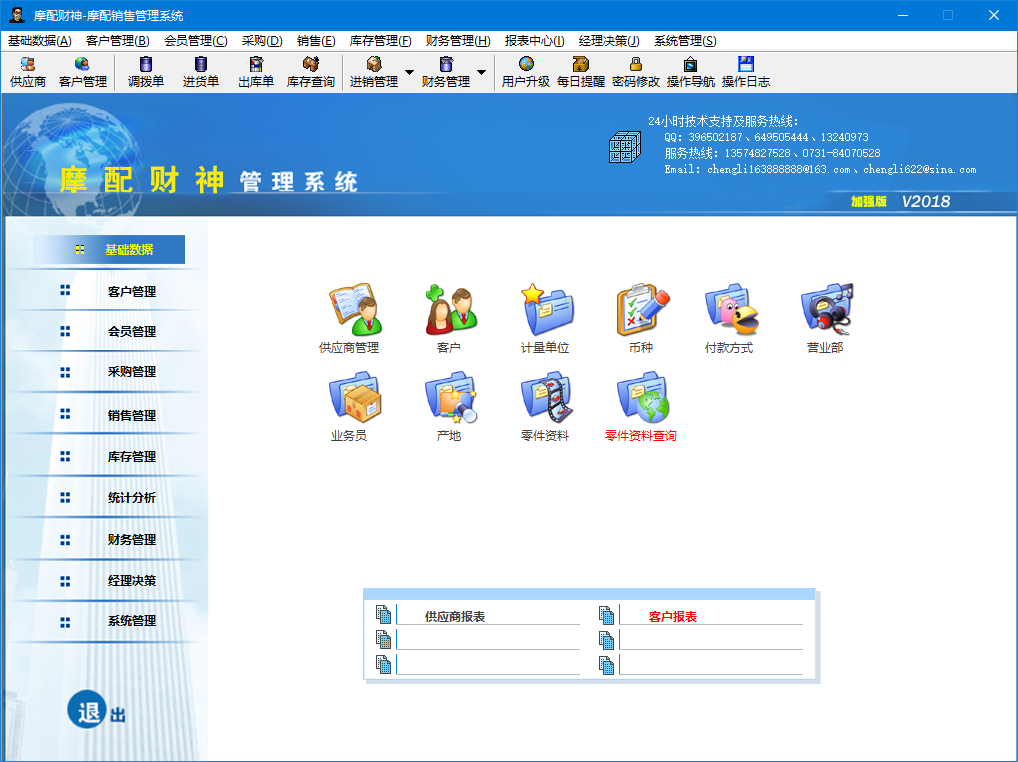Open the 客户管理(B) menu
This screenshot has width=1018, height=762.
point(118,41)
